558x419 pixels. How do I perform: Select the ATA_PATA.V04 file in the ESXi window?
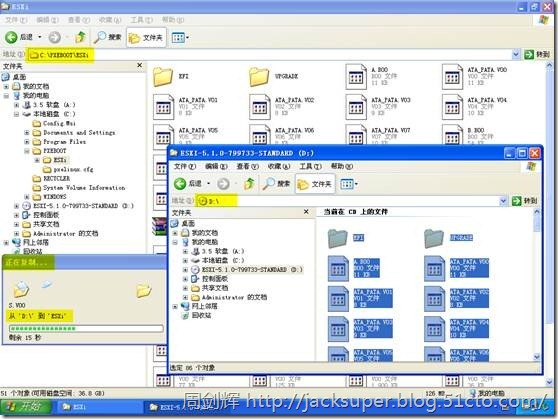(475, 106)
